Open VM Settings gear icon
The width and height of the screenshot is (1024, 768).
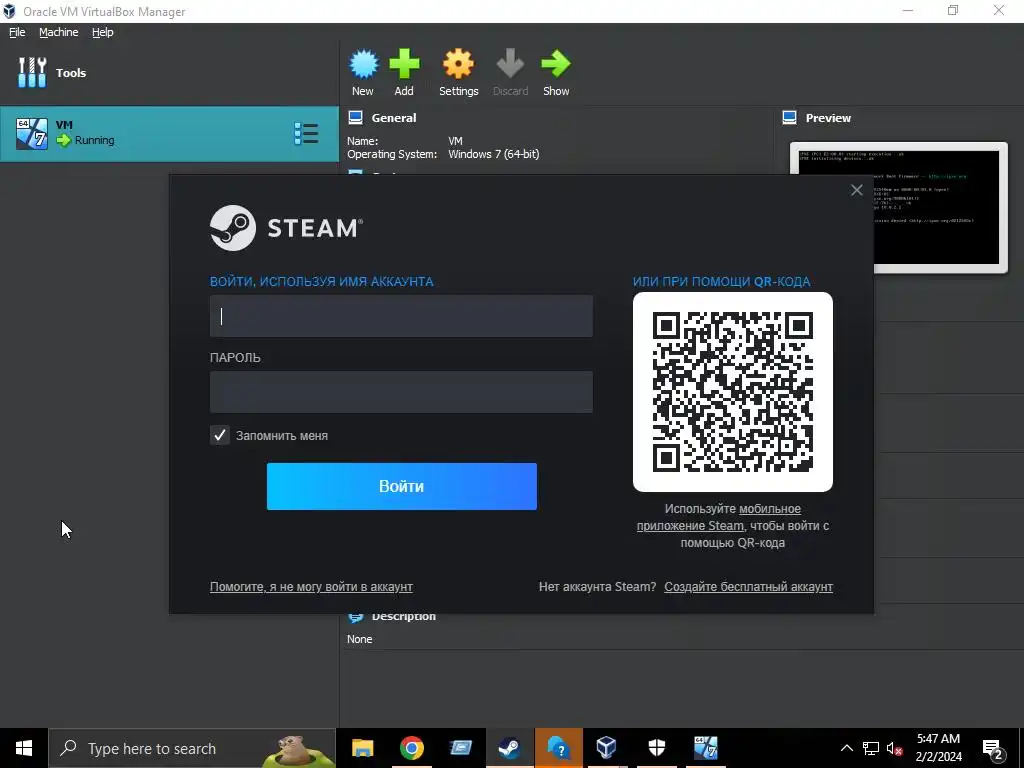(458, 64)
